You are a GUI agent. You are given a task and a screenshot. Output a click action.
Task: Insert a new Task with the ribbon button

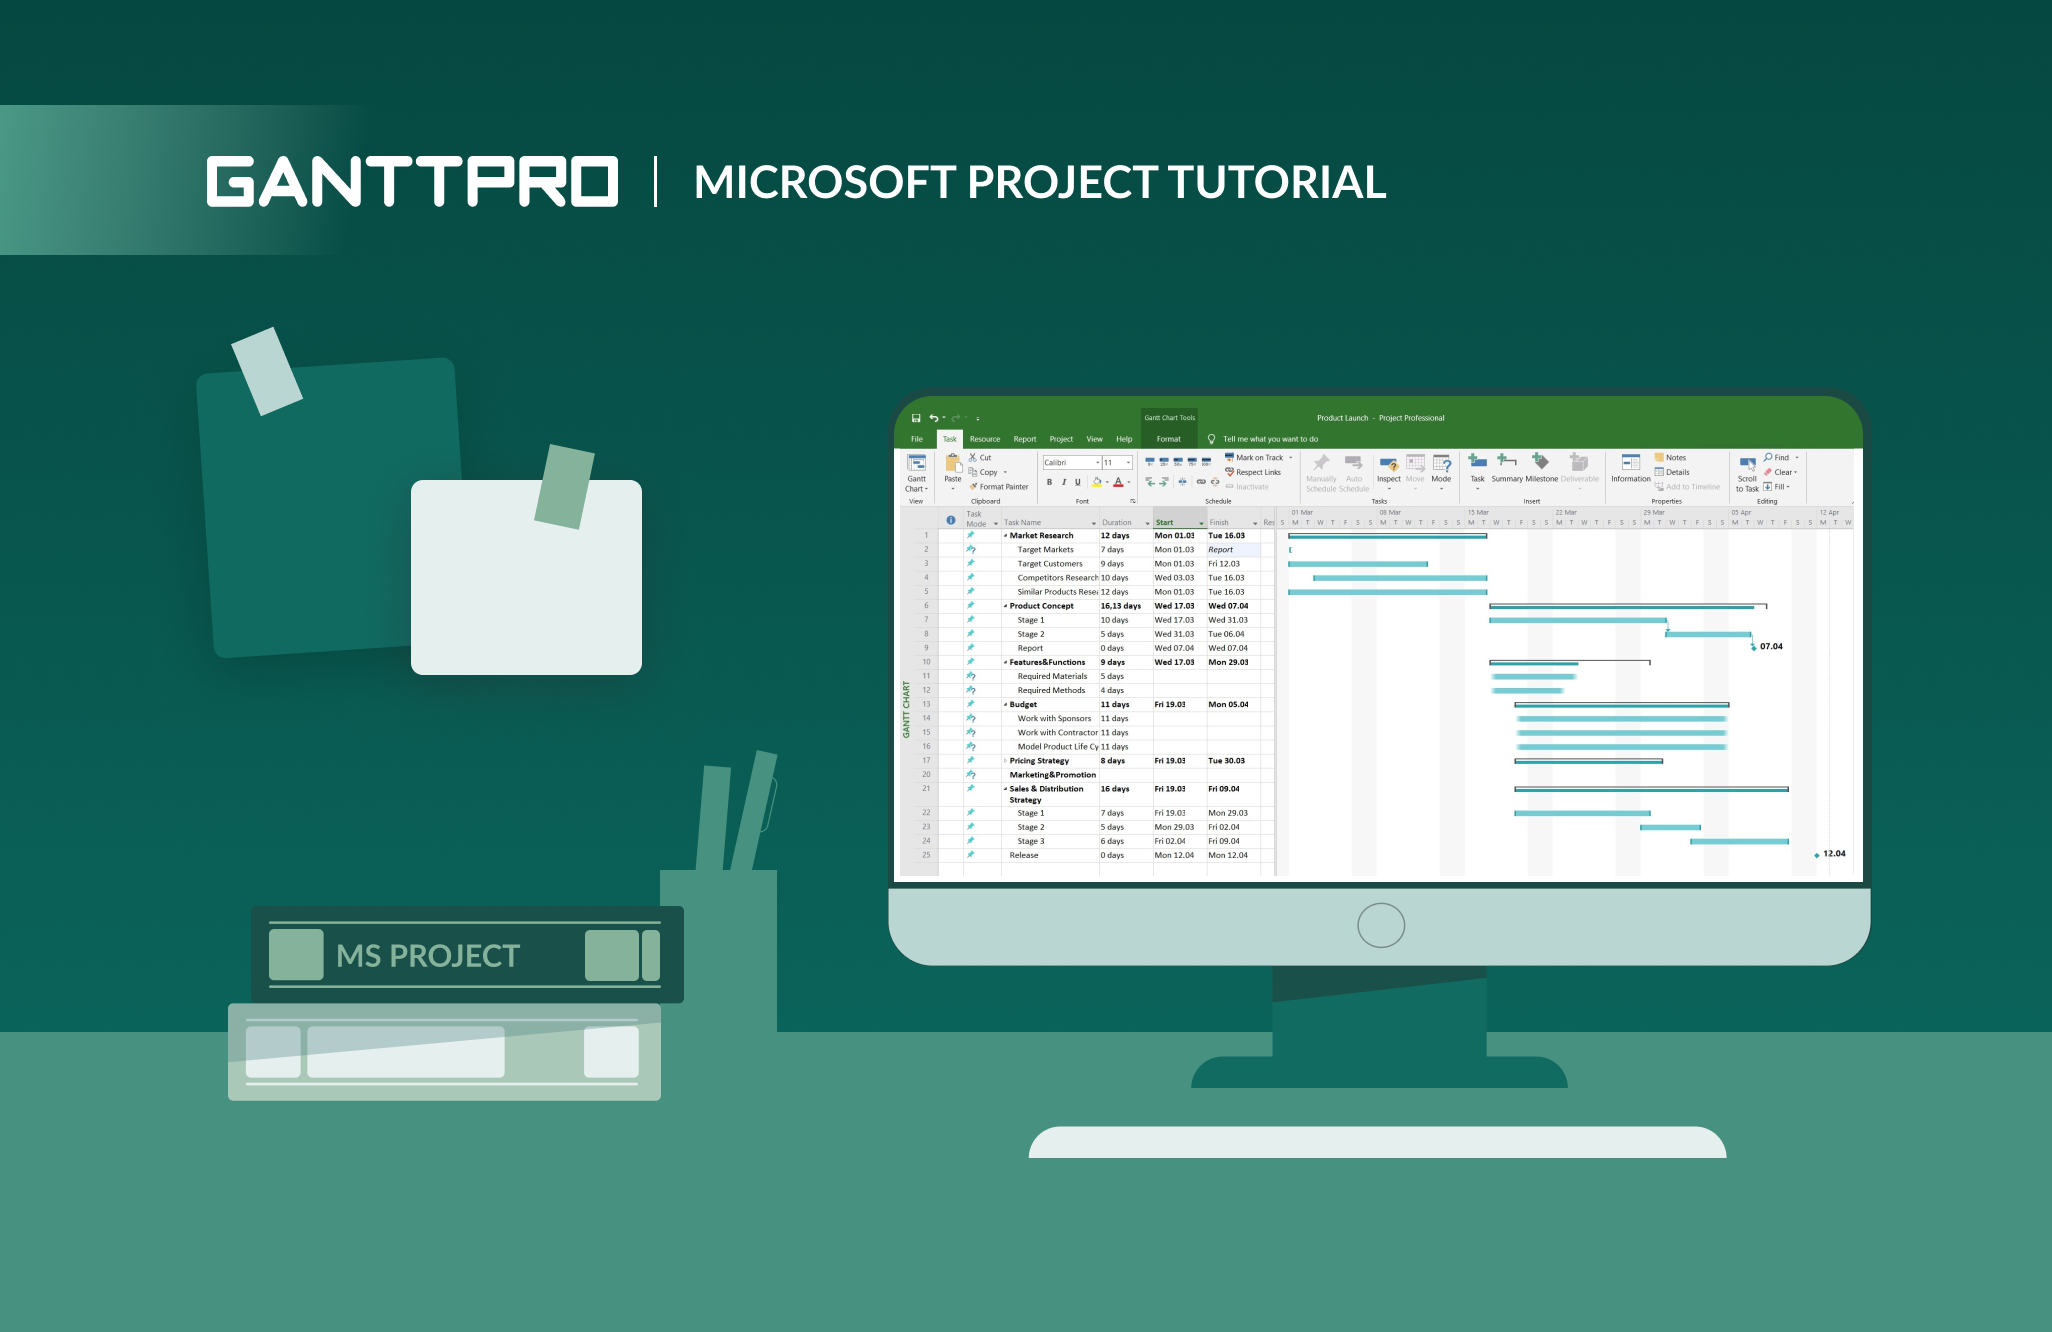[1477, 471]
